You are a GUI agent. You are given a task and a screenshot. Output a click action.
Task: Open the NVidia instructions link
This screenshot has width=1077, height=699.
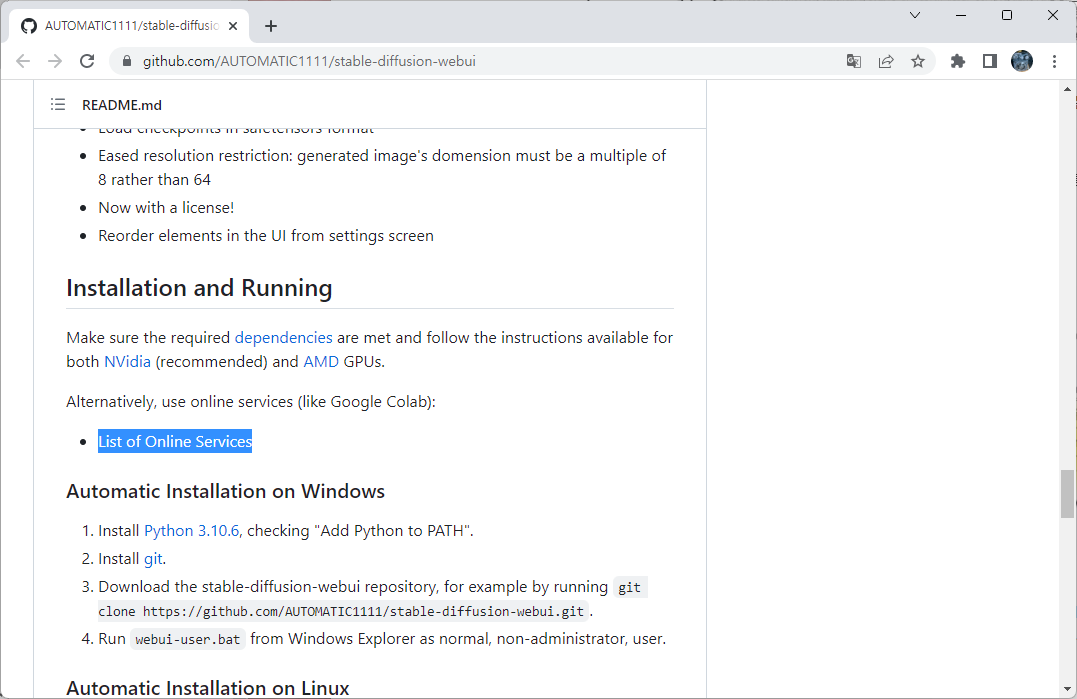[127, 361]
